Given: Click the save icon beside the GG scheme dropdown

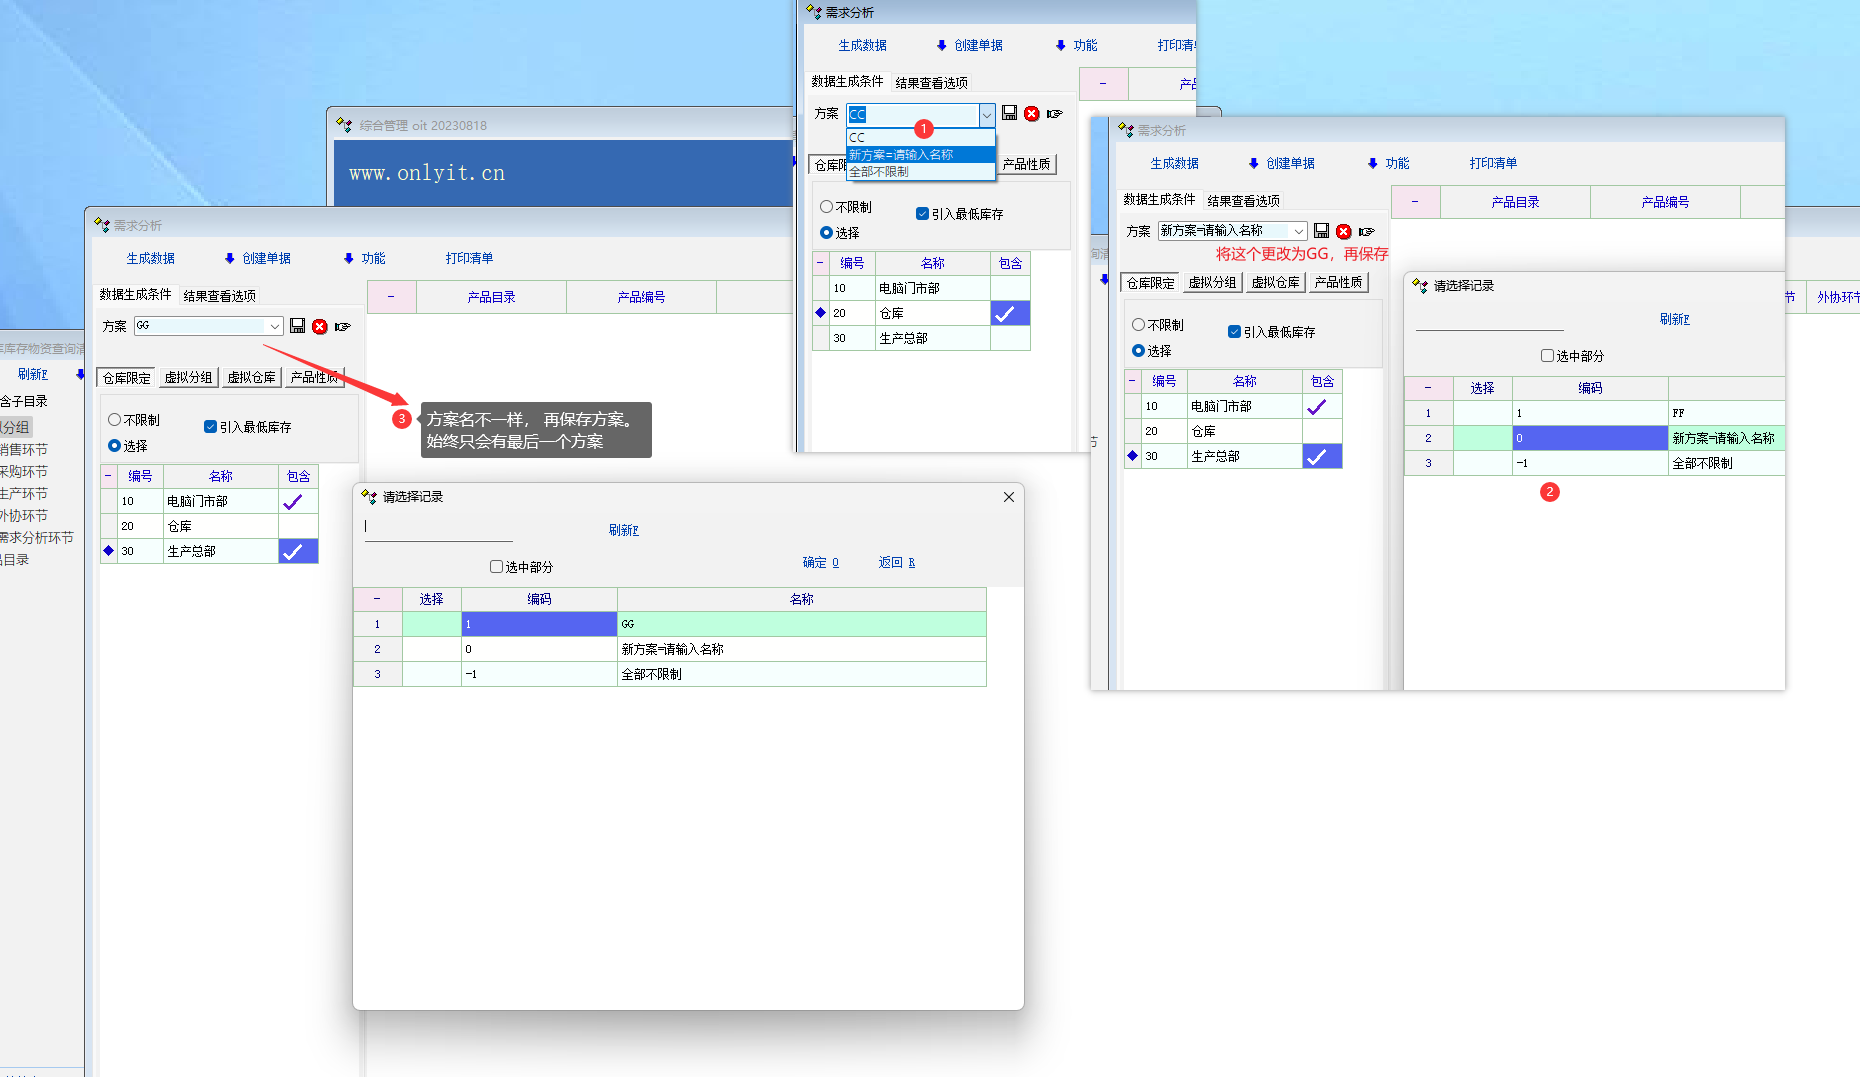Looking at the screenshot, I should click(297, 326).
